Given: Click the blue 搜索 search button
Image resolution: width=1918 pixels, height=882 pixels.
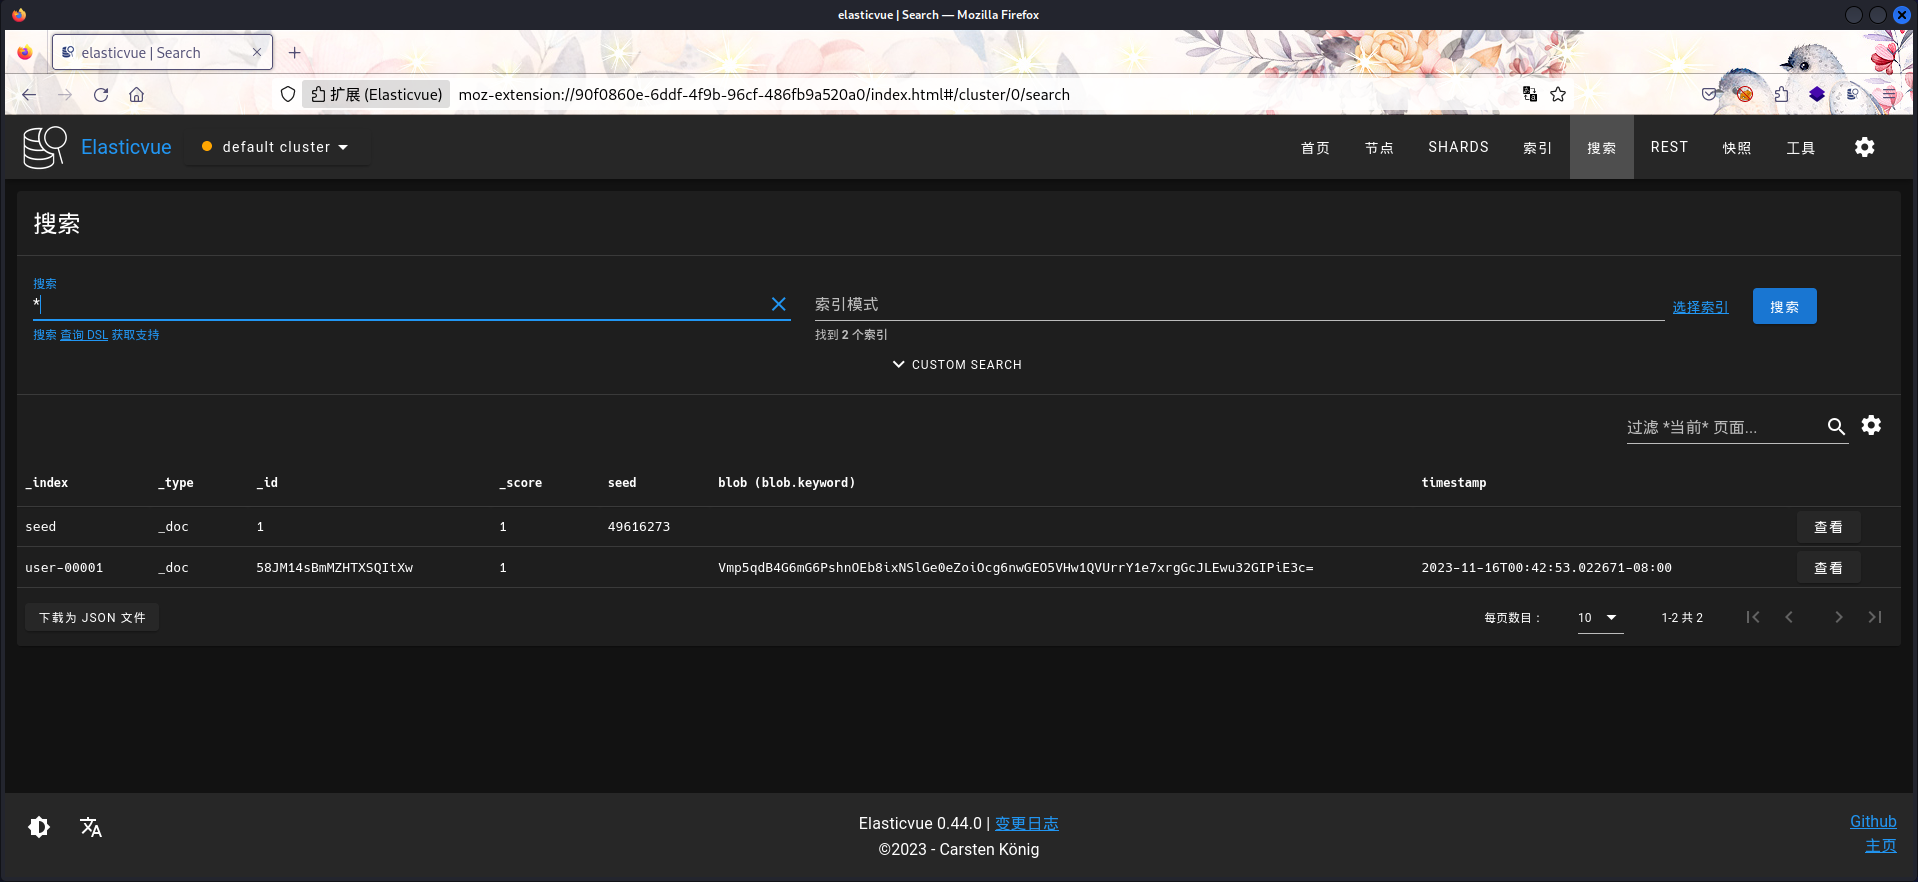Looking at the screenshot, I should tap(1784, 306).
